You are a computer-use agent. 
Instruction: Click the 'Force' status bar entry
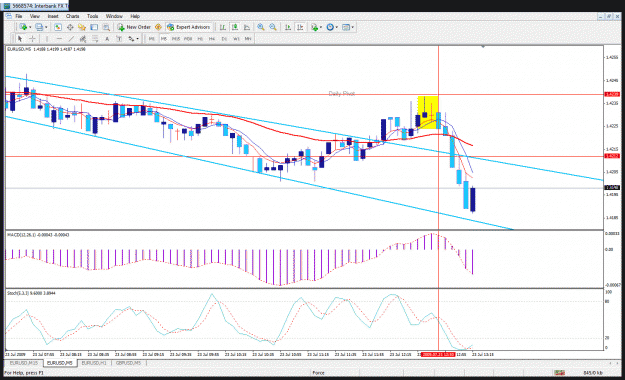coord(318,372)
